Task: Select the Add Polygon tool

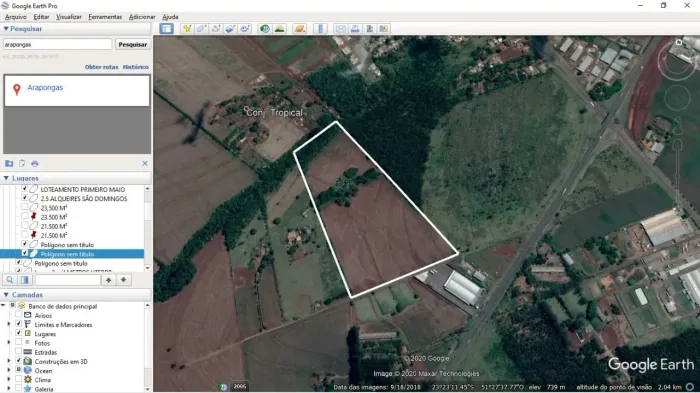Action: point(201,29)
